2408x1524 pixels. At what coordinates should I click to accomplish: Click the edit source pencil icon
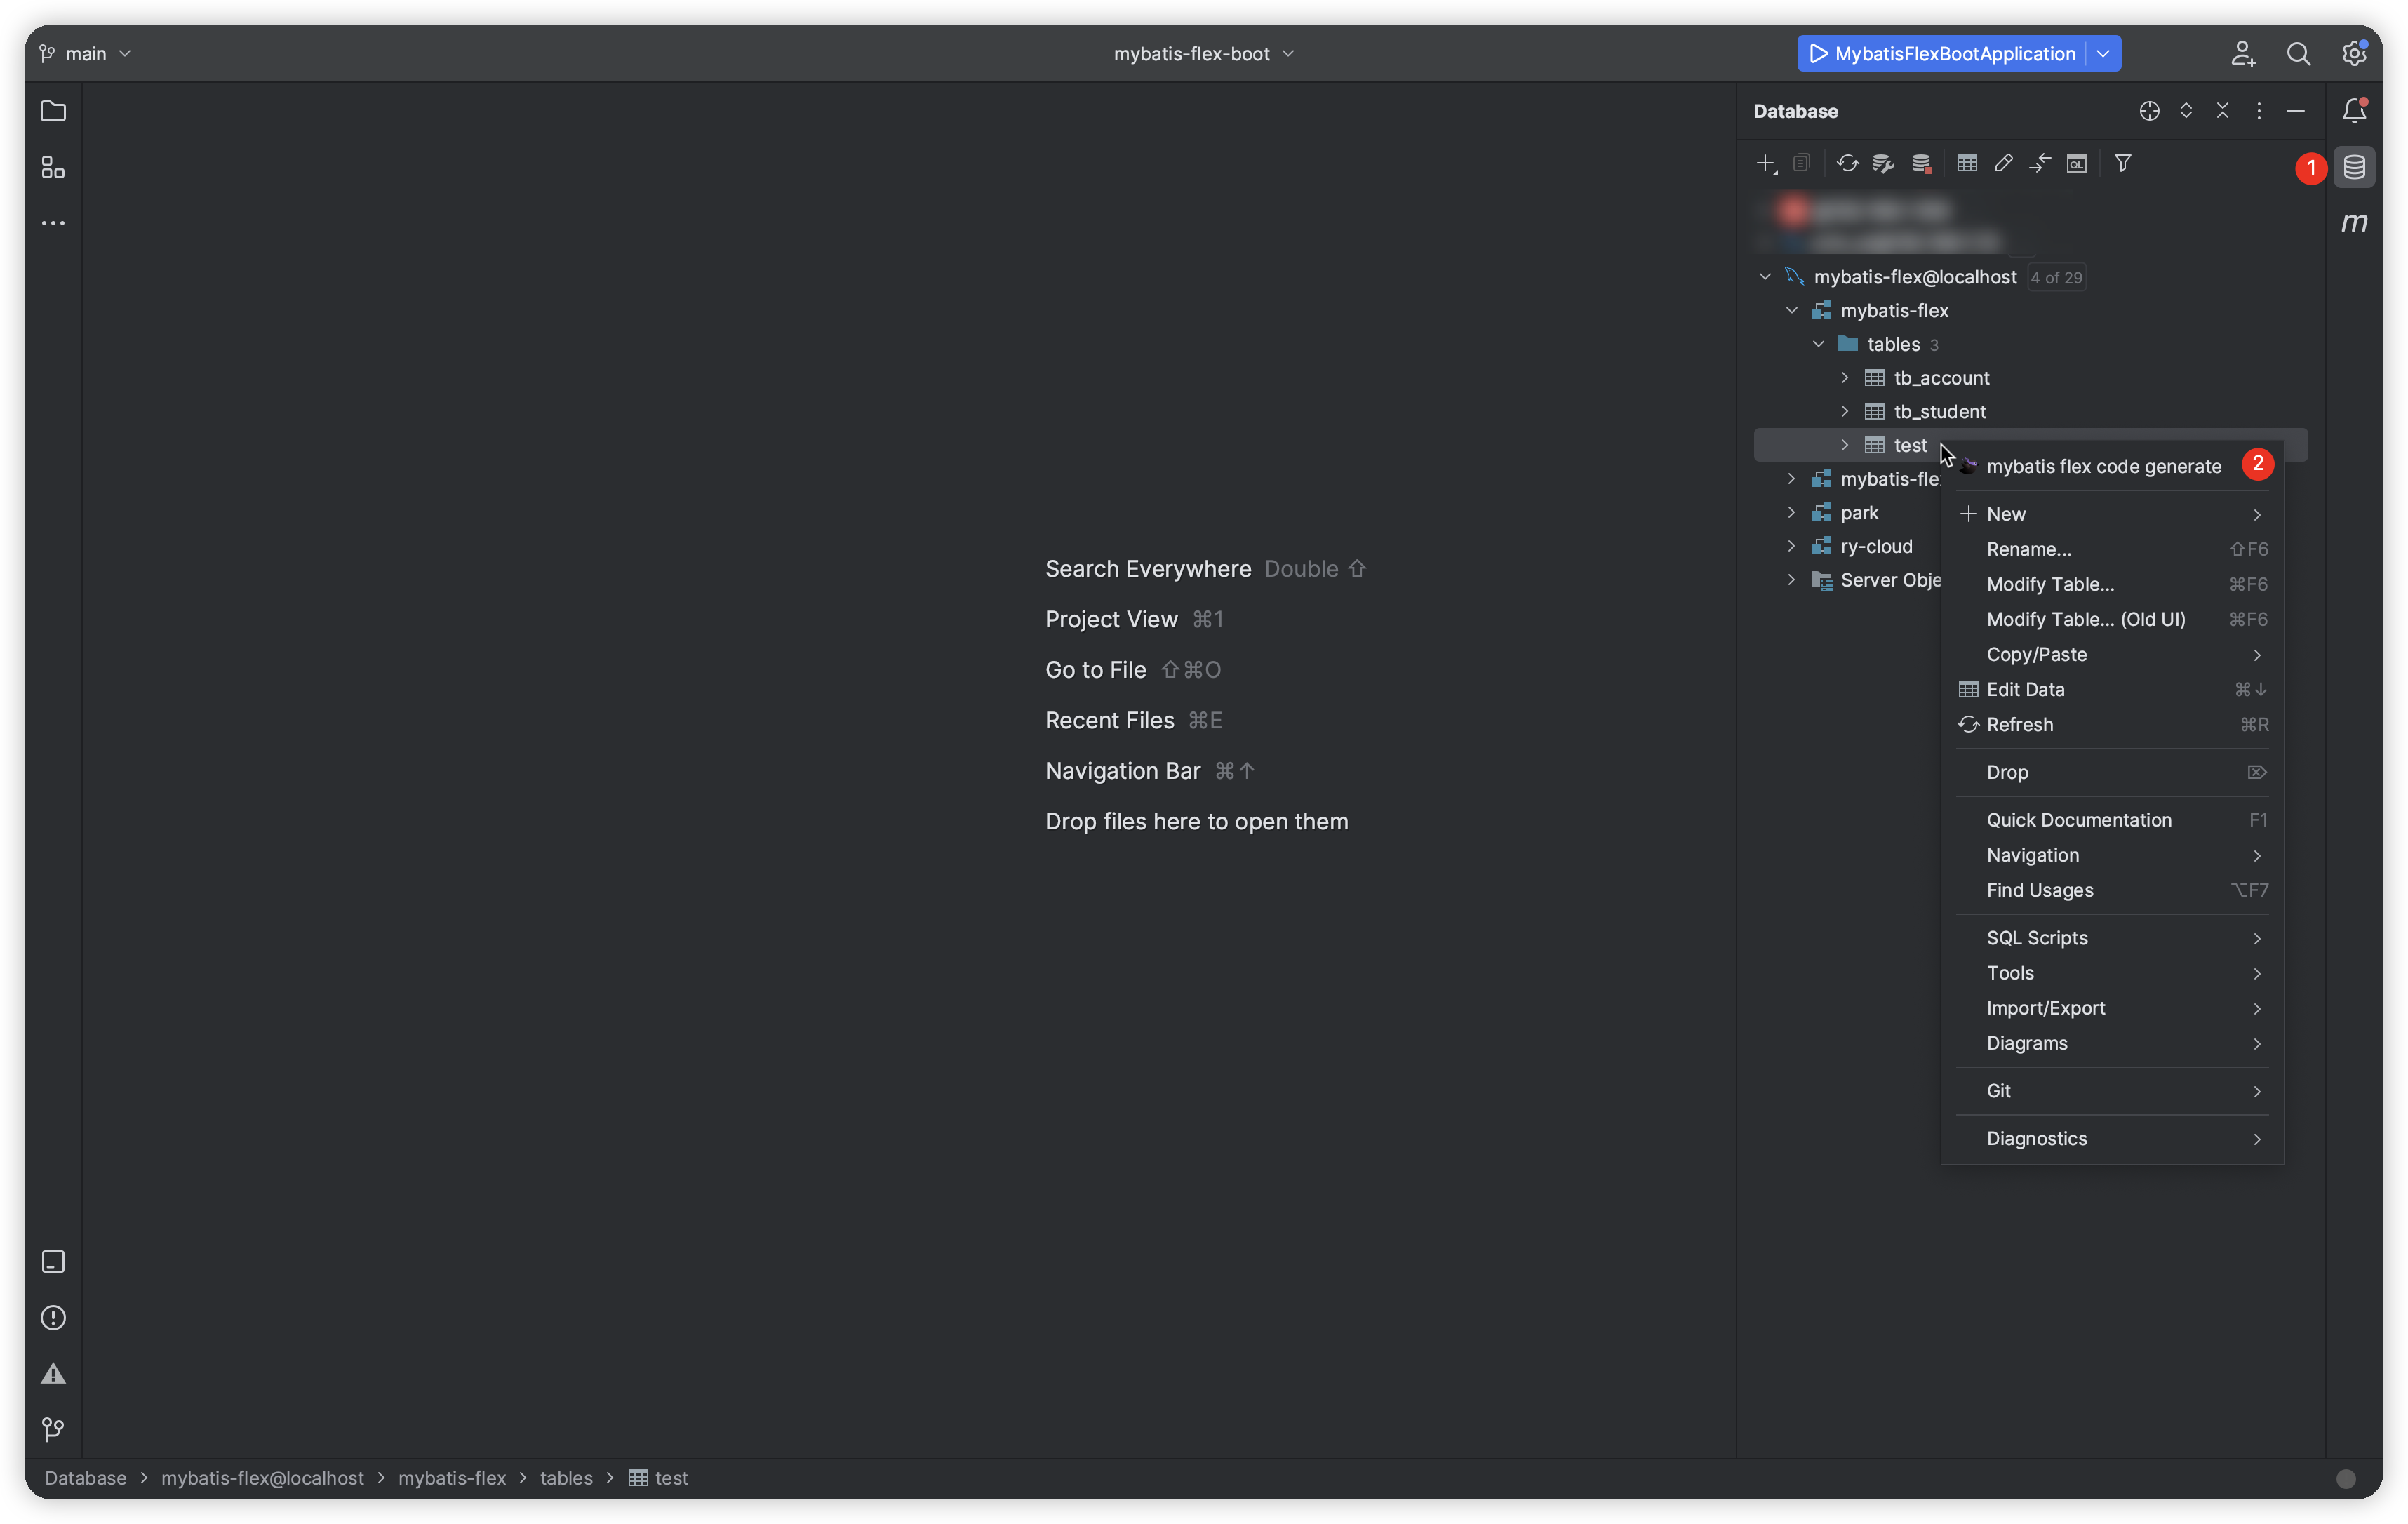[2003, 163]
